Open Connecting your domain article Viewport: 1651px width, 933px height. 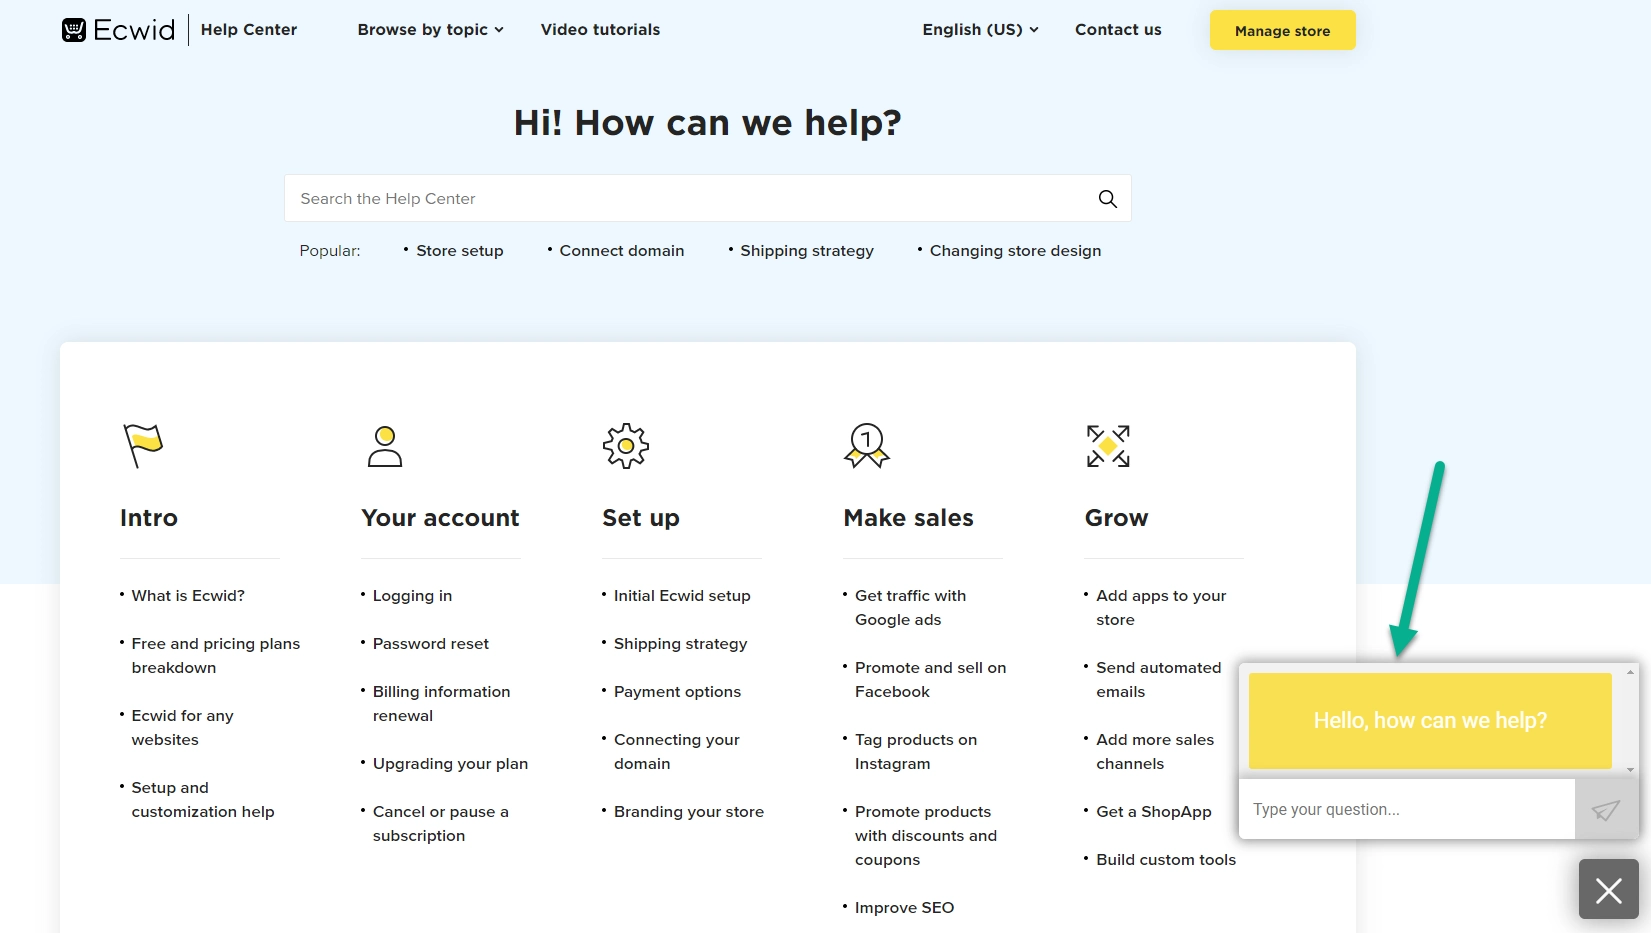click(x=677, y=752)
